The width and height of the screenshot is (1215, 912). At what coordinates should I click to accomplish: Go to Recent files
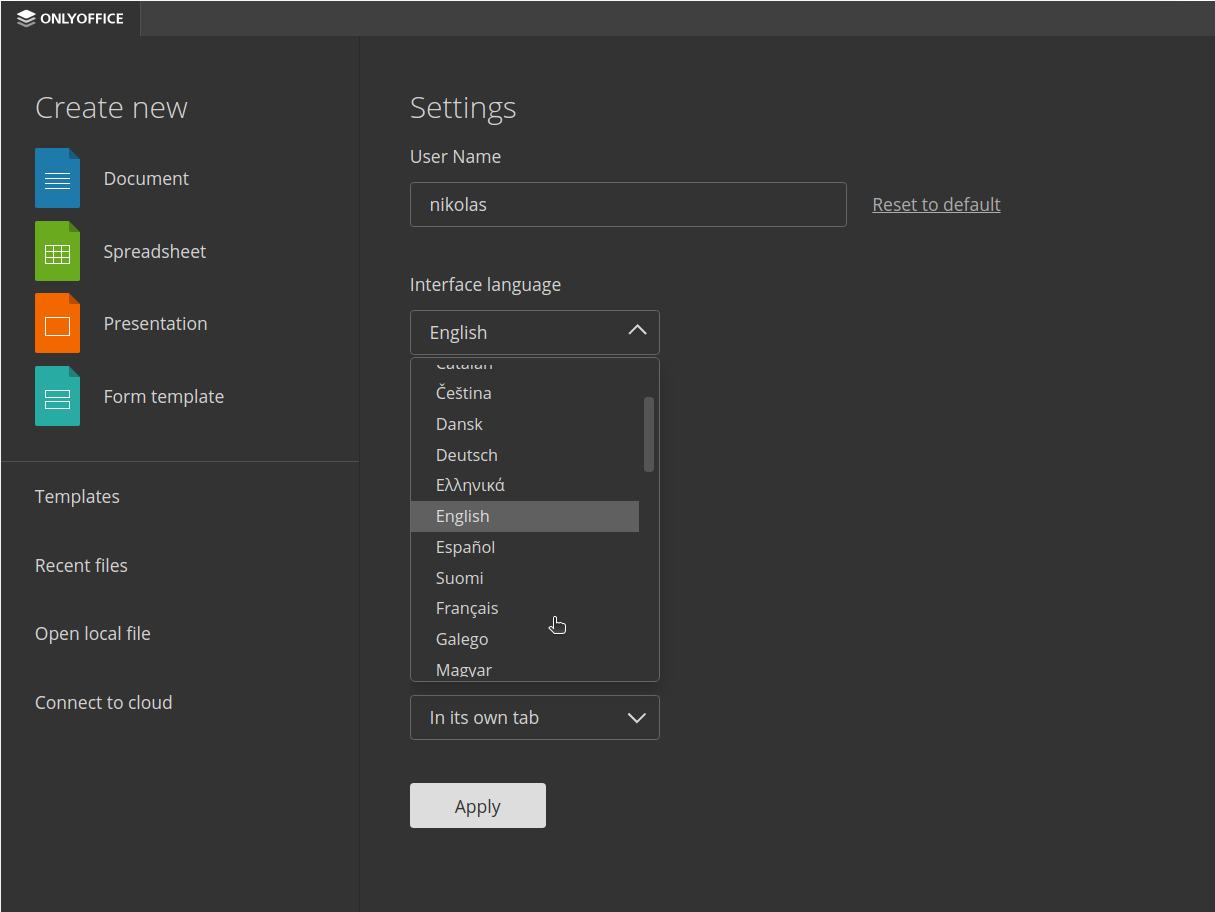[81, 565]
